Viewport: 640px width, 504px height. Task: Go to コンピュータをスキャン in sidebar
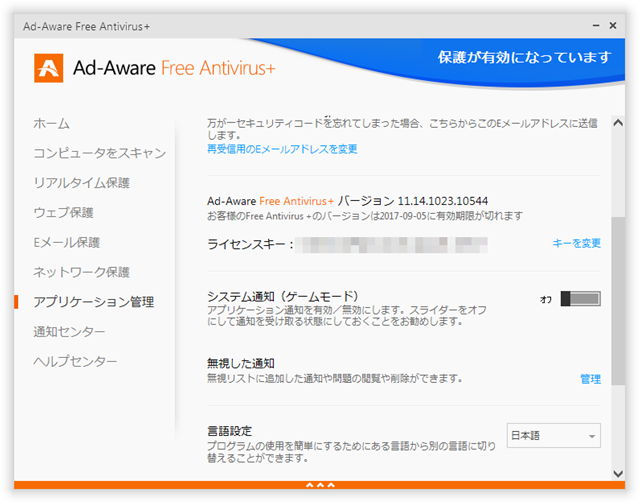pyautogui.click(x=100, y=153)
